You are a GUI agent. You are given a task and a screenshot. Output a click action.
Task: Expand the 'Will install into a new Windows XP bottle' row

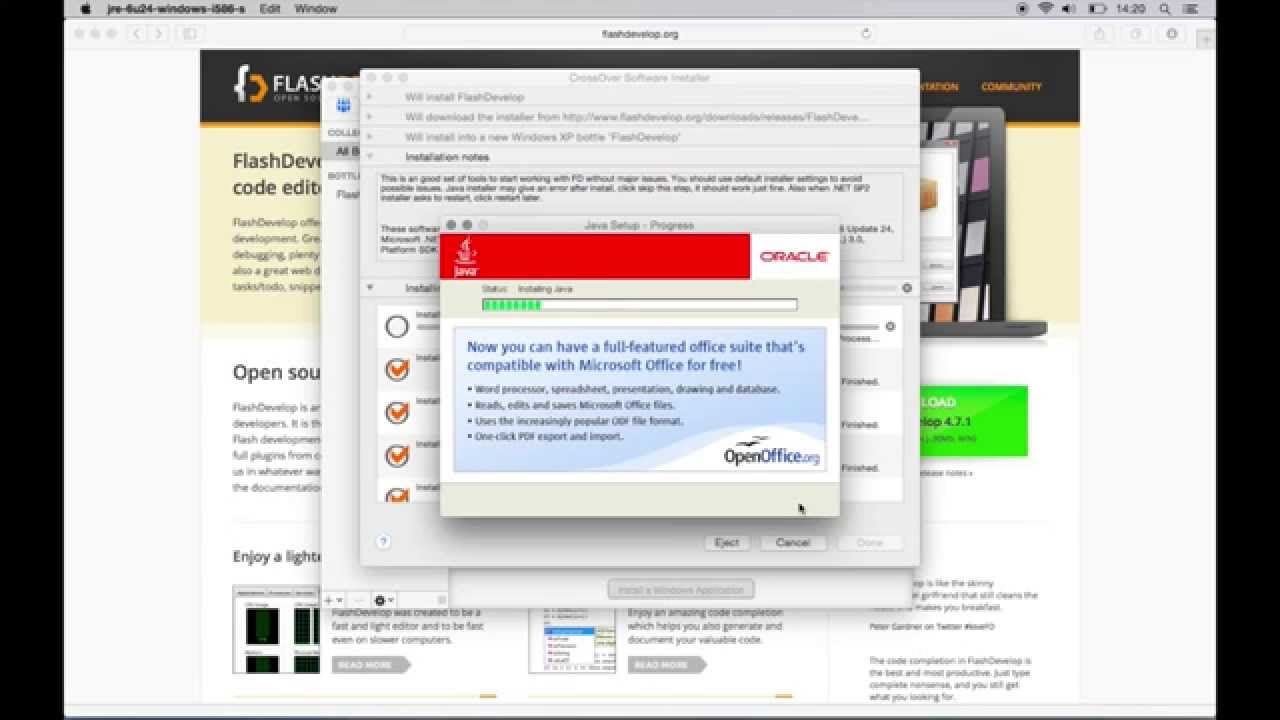pos(369,137)
